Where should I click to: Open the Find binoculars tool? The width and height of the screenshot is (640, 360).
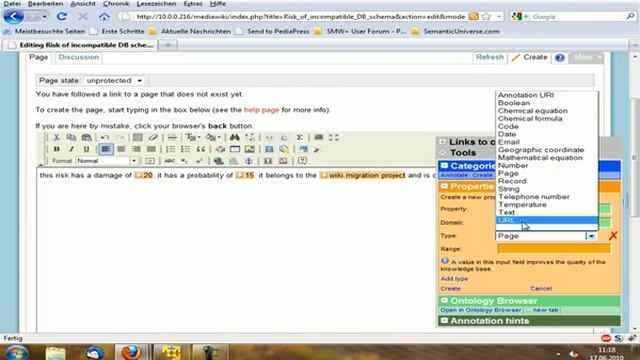pyautogui.click(x=234, y=138)
